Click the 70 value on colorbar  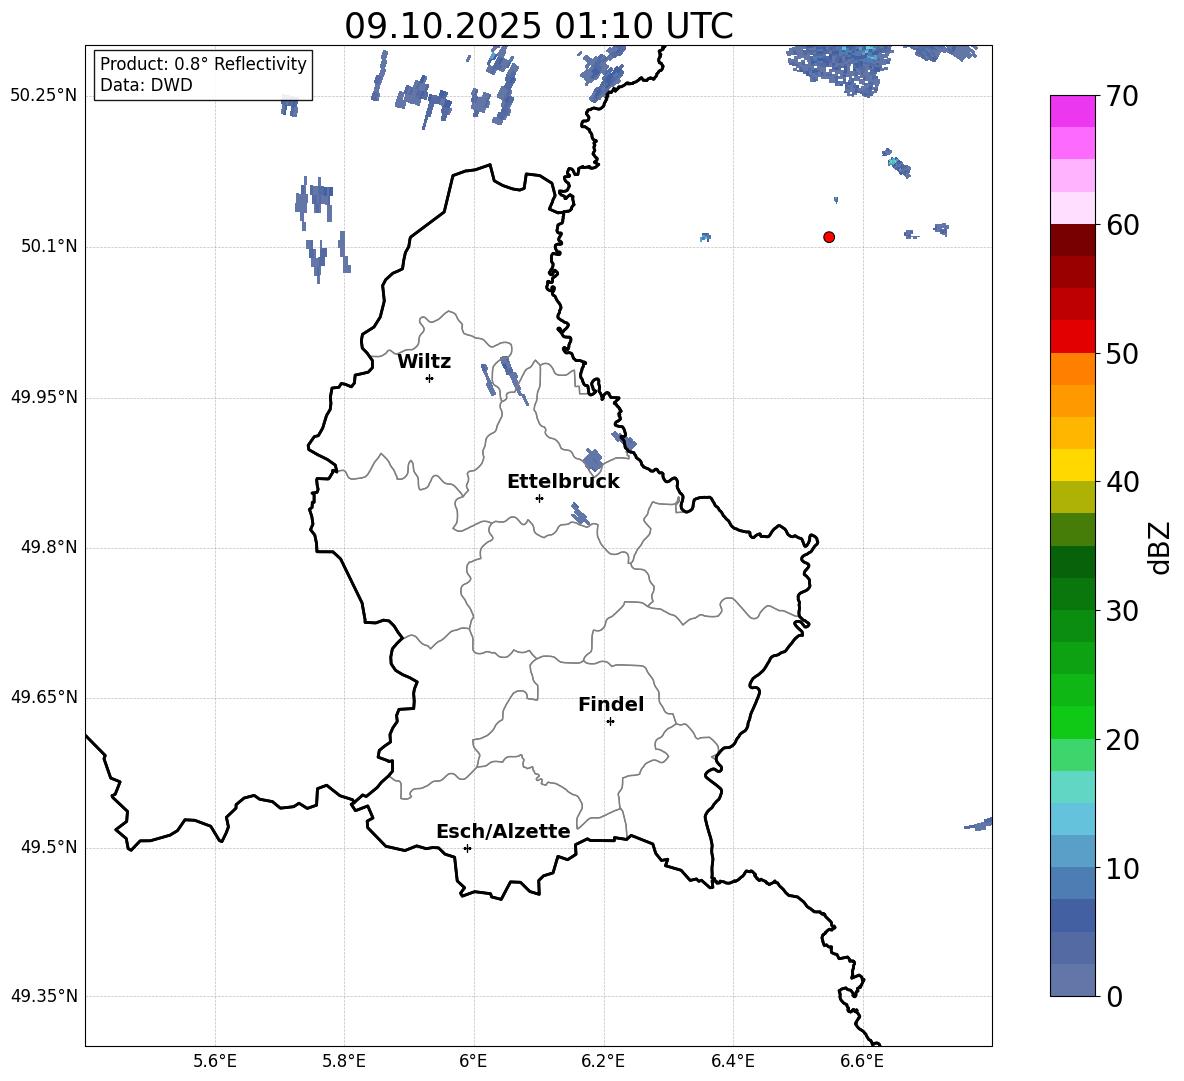click(x=1122, y=97)
